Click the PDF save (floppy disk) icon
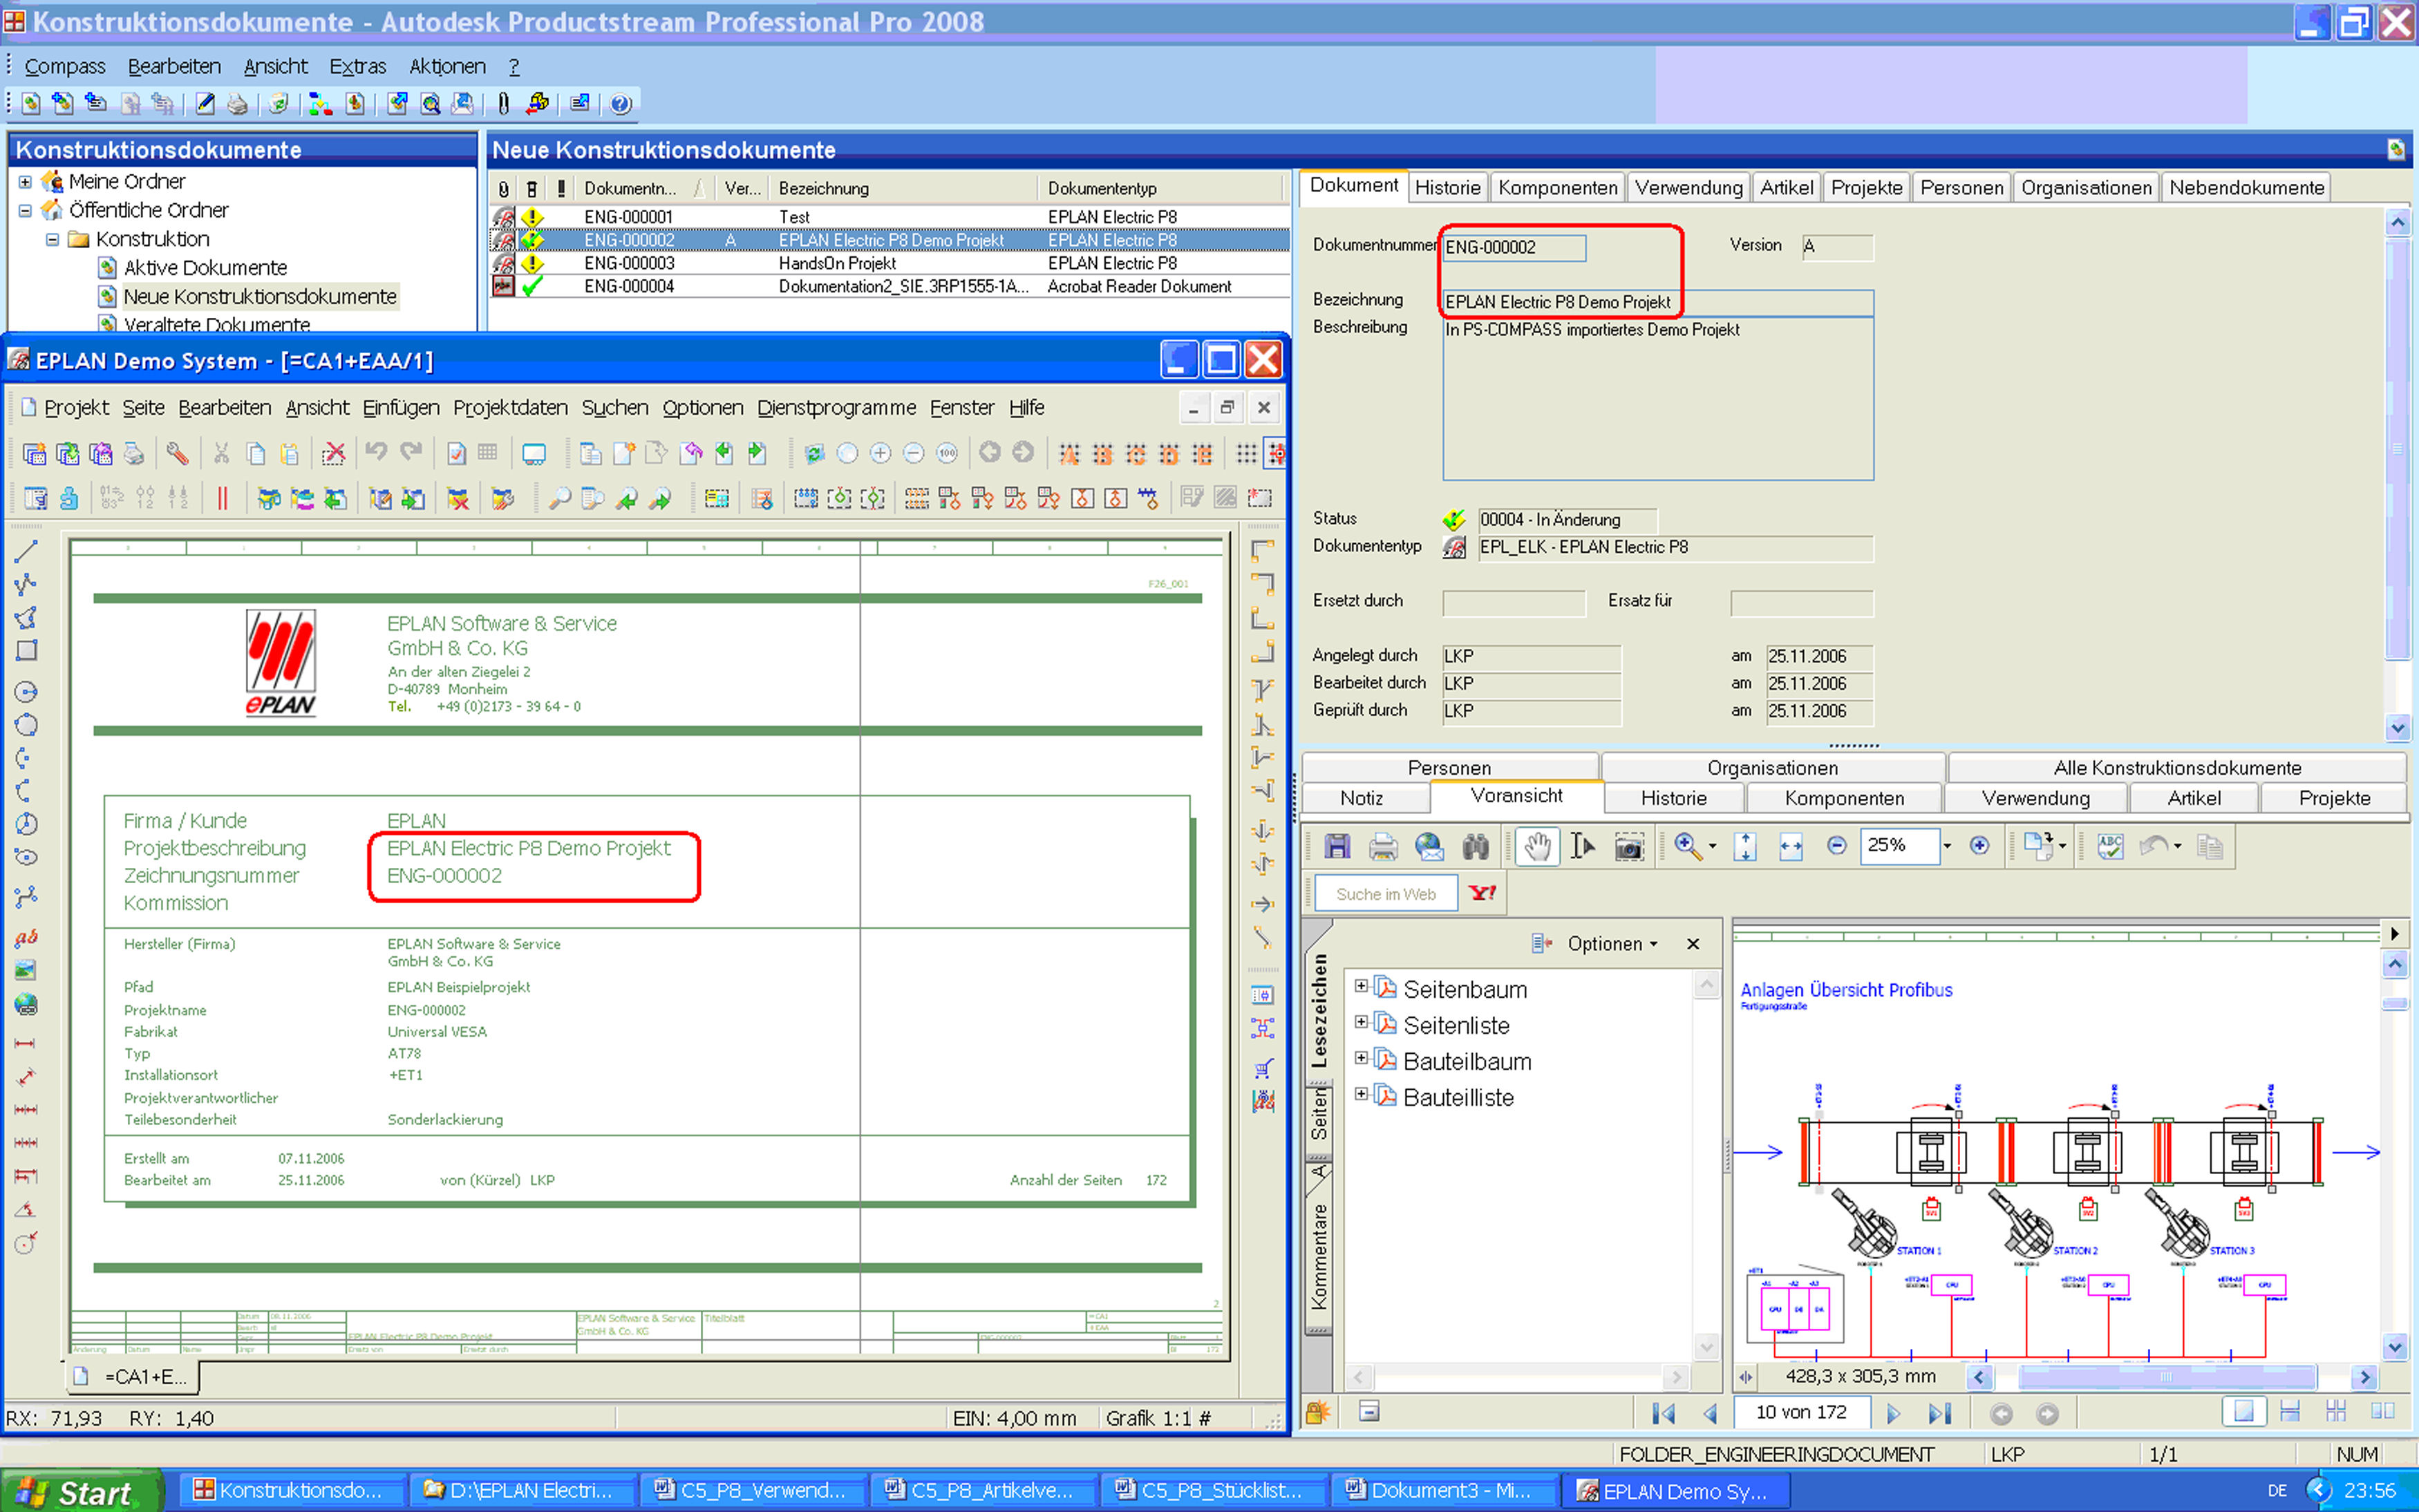This screenshot has width=2419, height=1512. (x=1337, y=846)
